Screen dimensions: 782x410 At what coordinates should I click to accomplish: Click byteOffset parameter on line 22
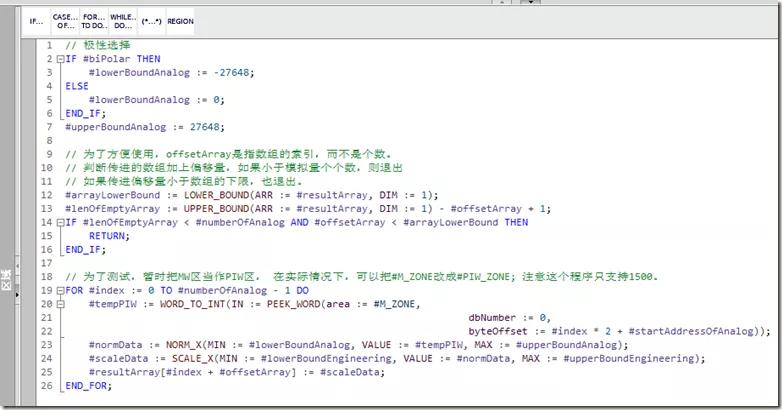coord(498,331)
